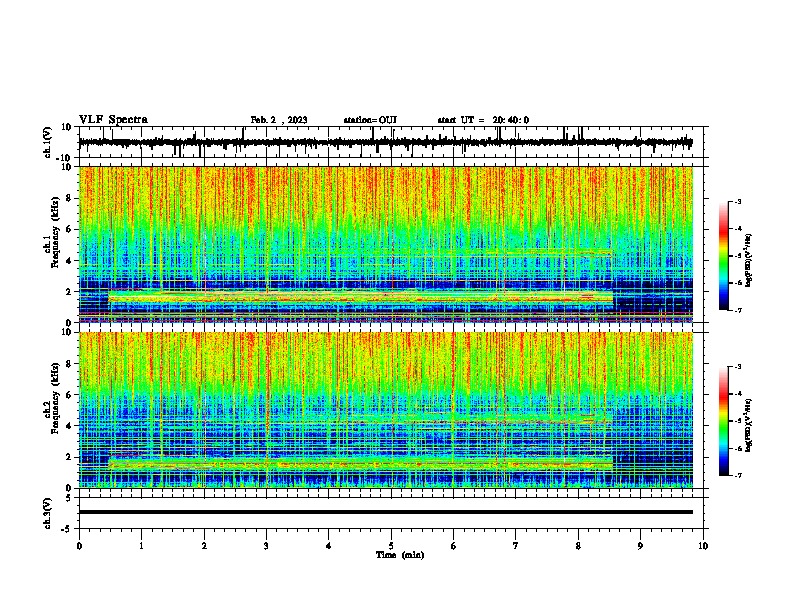Click time axis tick label "3"
792x612 pixels.
coord(266,546)
